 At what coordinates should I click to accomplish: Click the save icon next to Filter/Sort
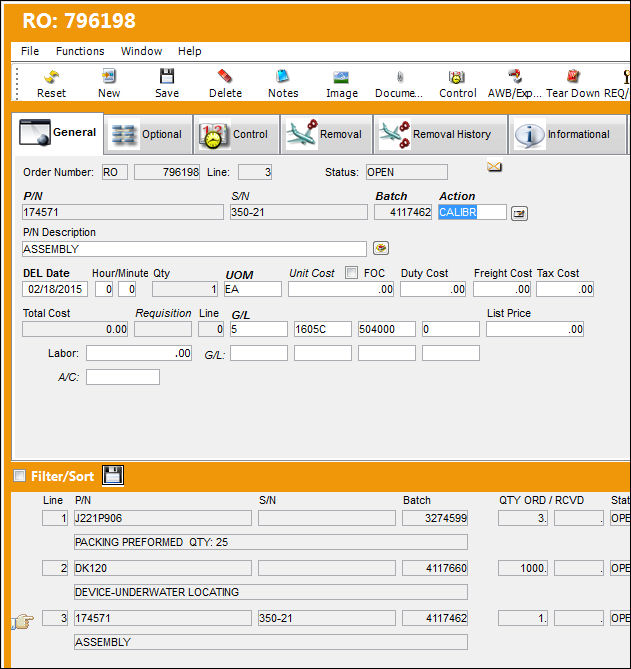[x=113, y=475]
